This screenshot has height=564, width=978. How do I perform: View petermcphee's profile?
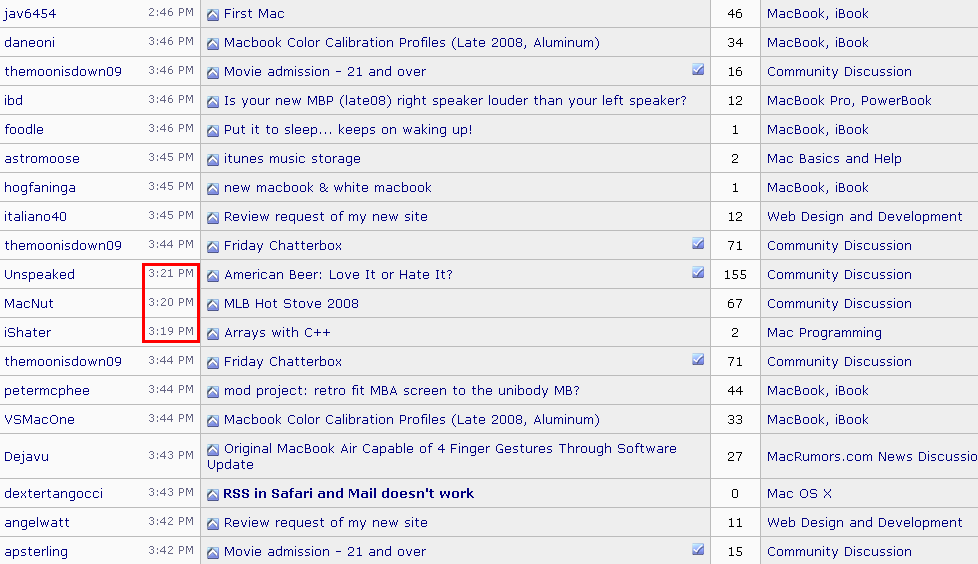click(x=47, y=391)
